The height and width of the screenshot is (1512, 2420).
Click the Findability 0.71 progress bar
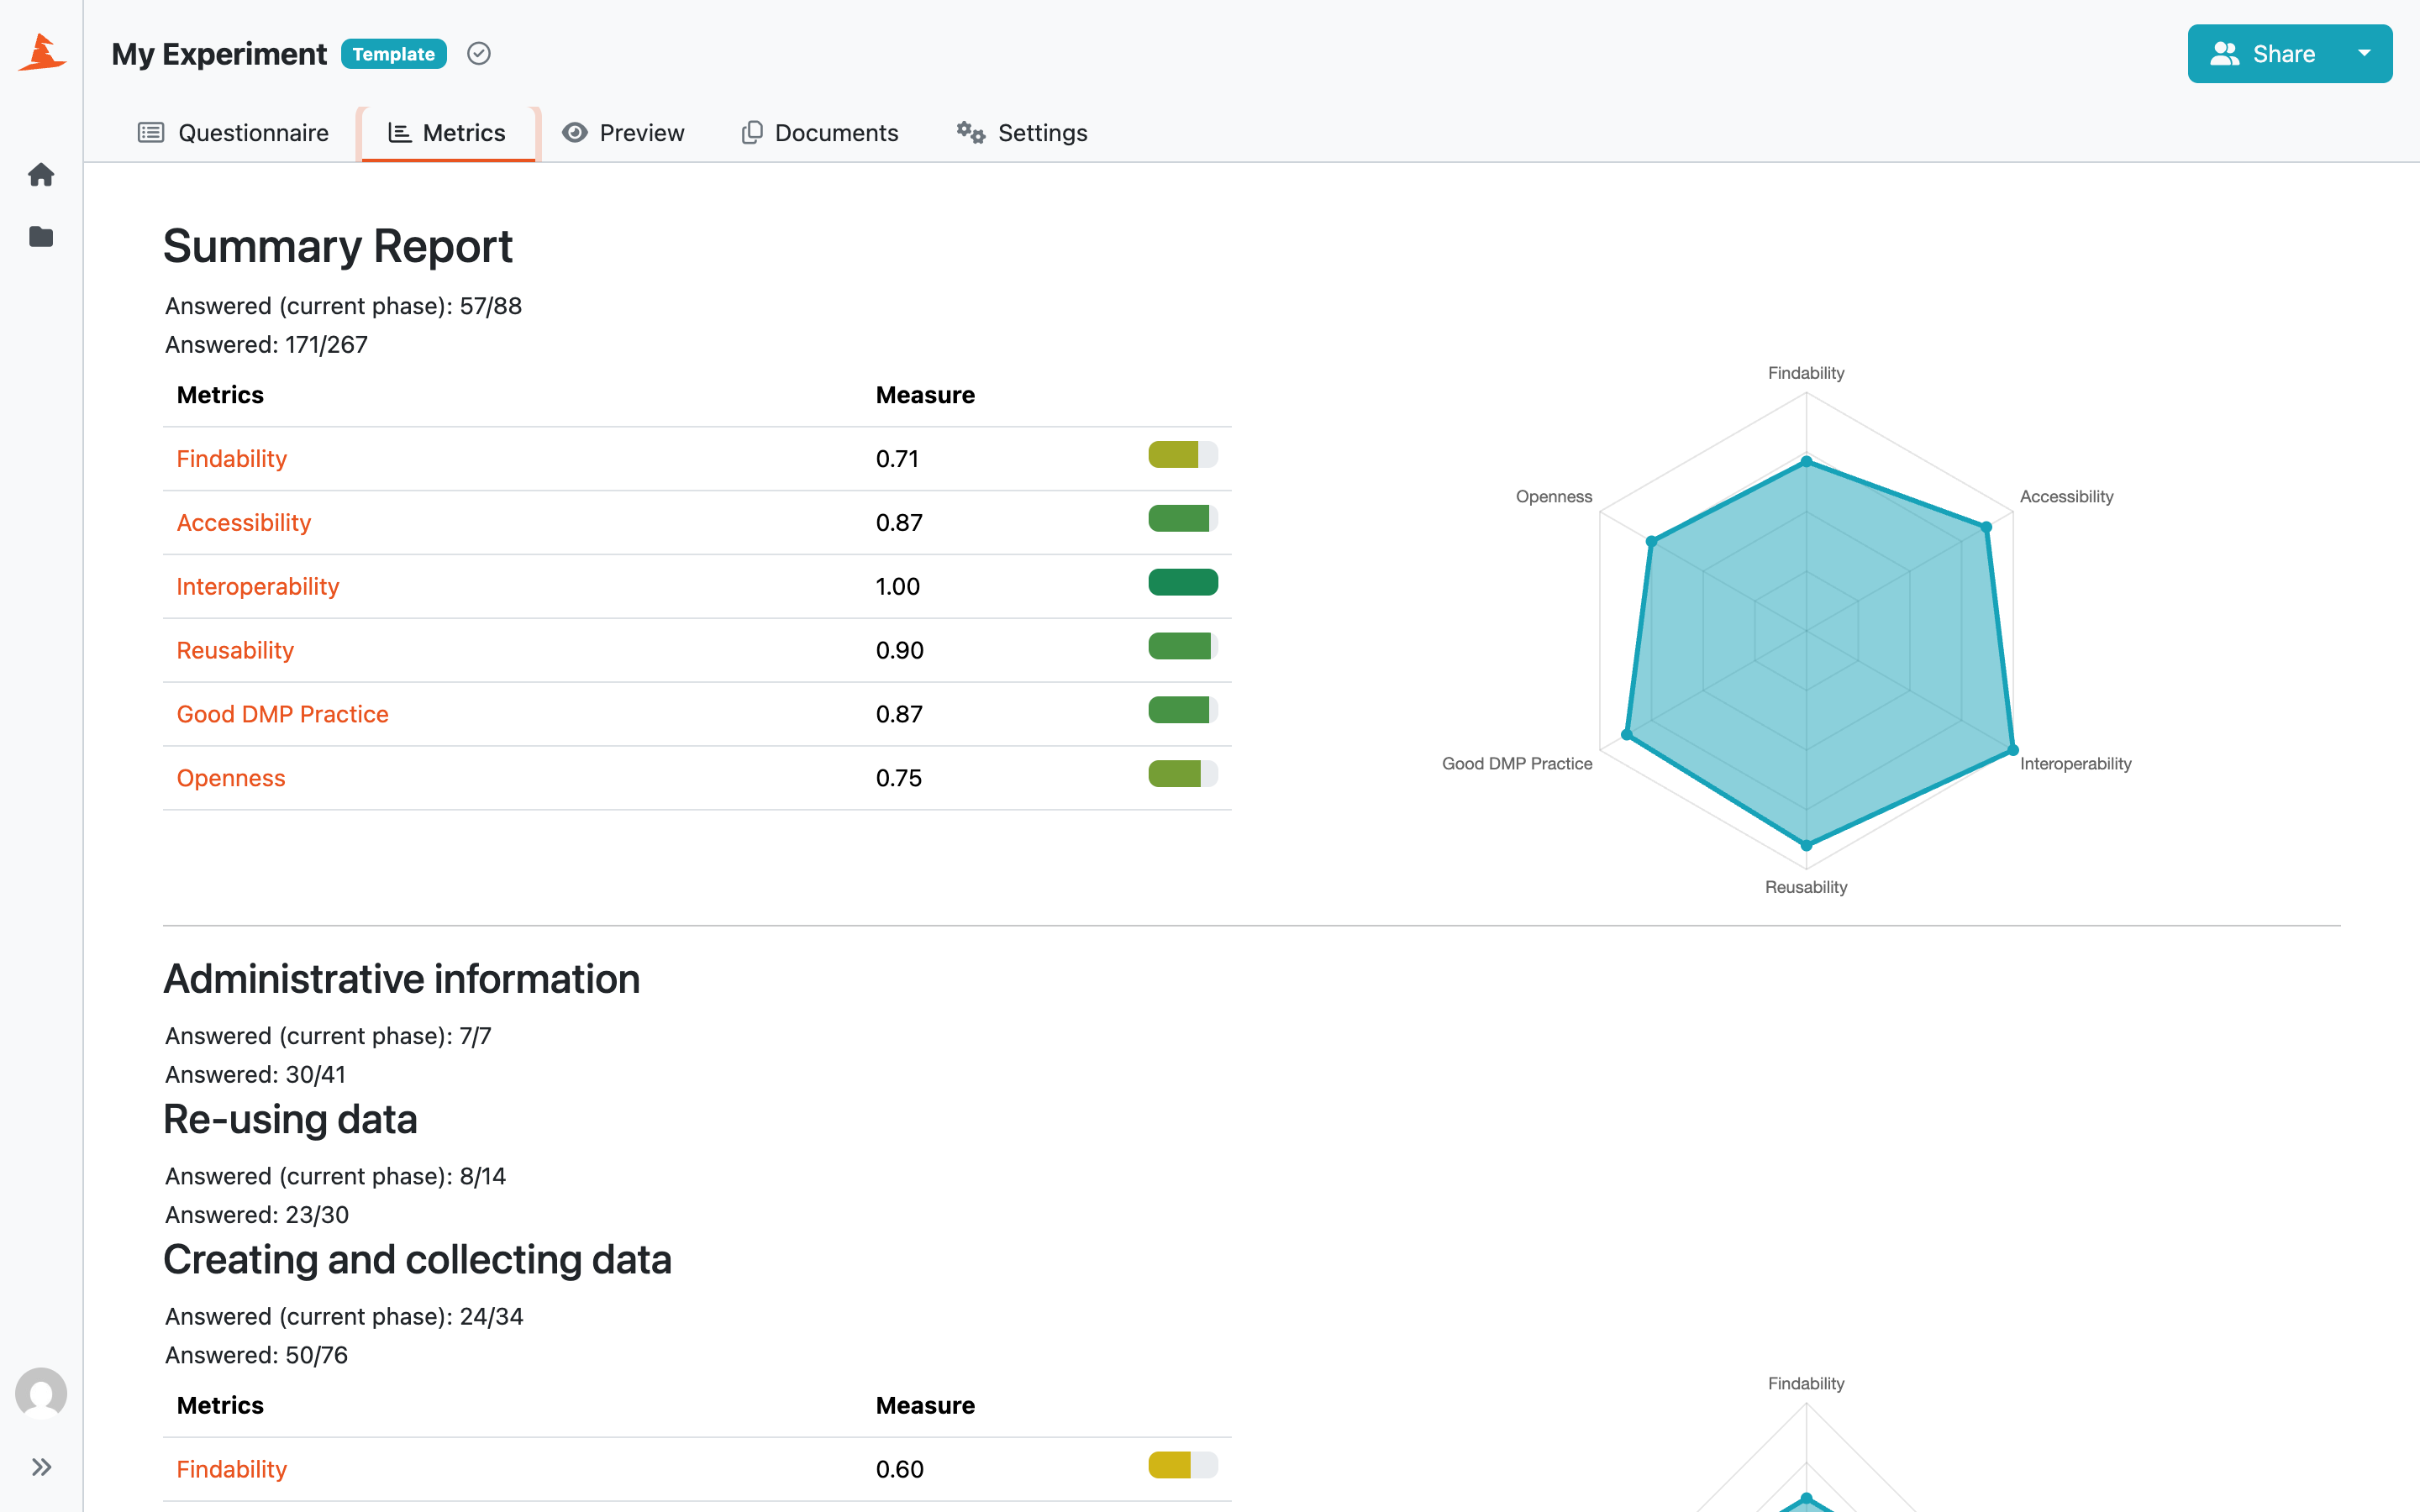tap(1183, 455)
